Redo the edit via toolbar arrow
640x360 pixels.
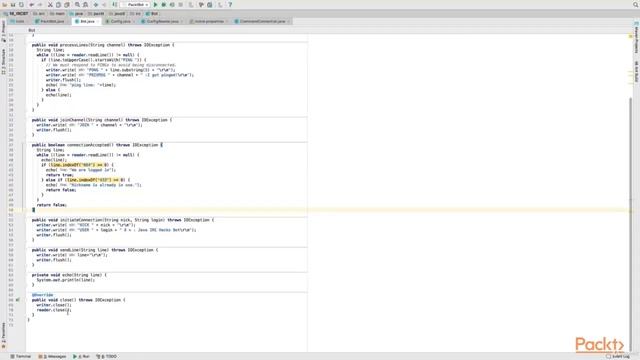(x=40, y=4)
